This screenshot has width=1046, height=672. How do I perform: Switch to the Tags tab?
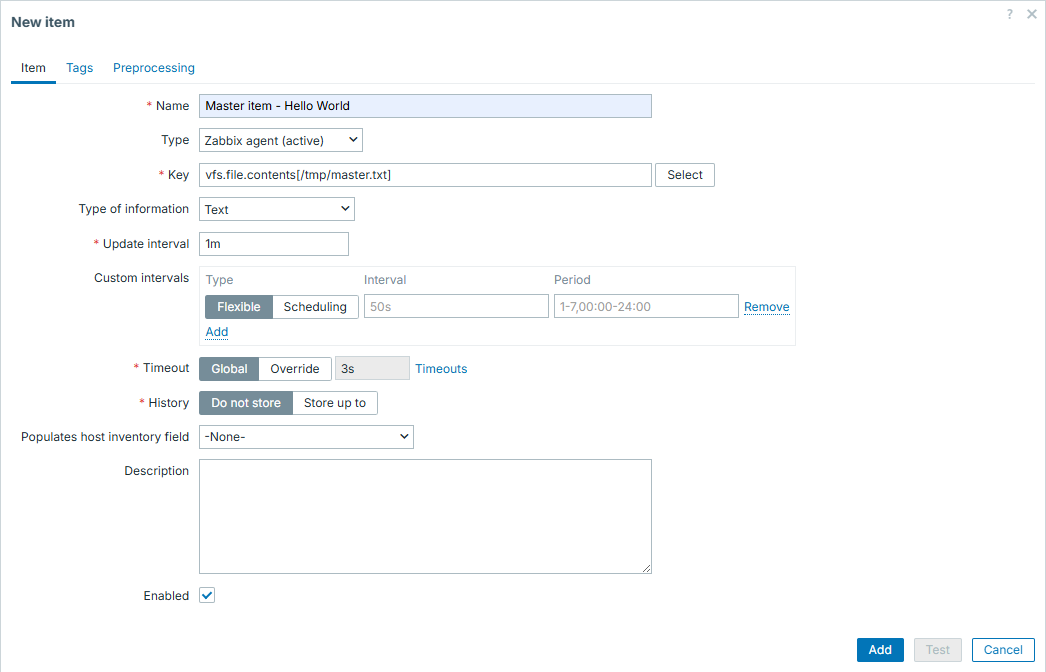point(80,68)
